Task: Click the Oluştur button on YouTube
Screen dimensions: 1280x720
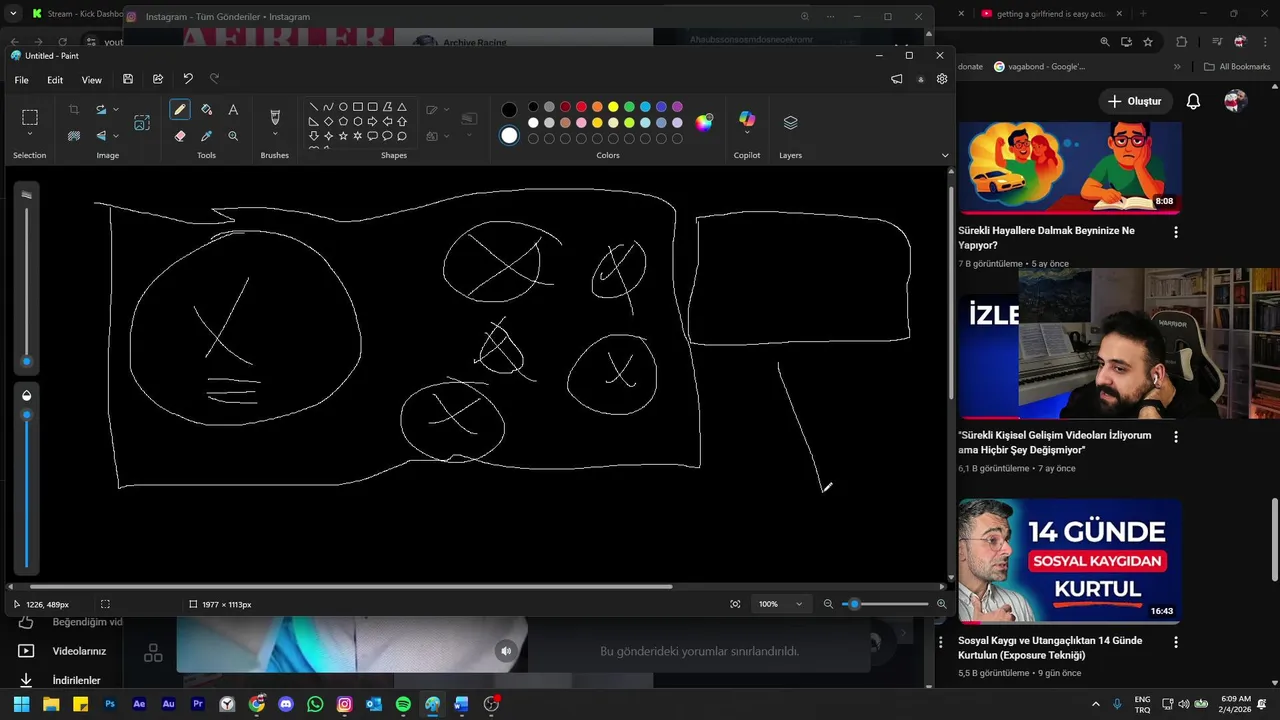Action: point(1135,101)
